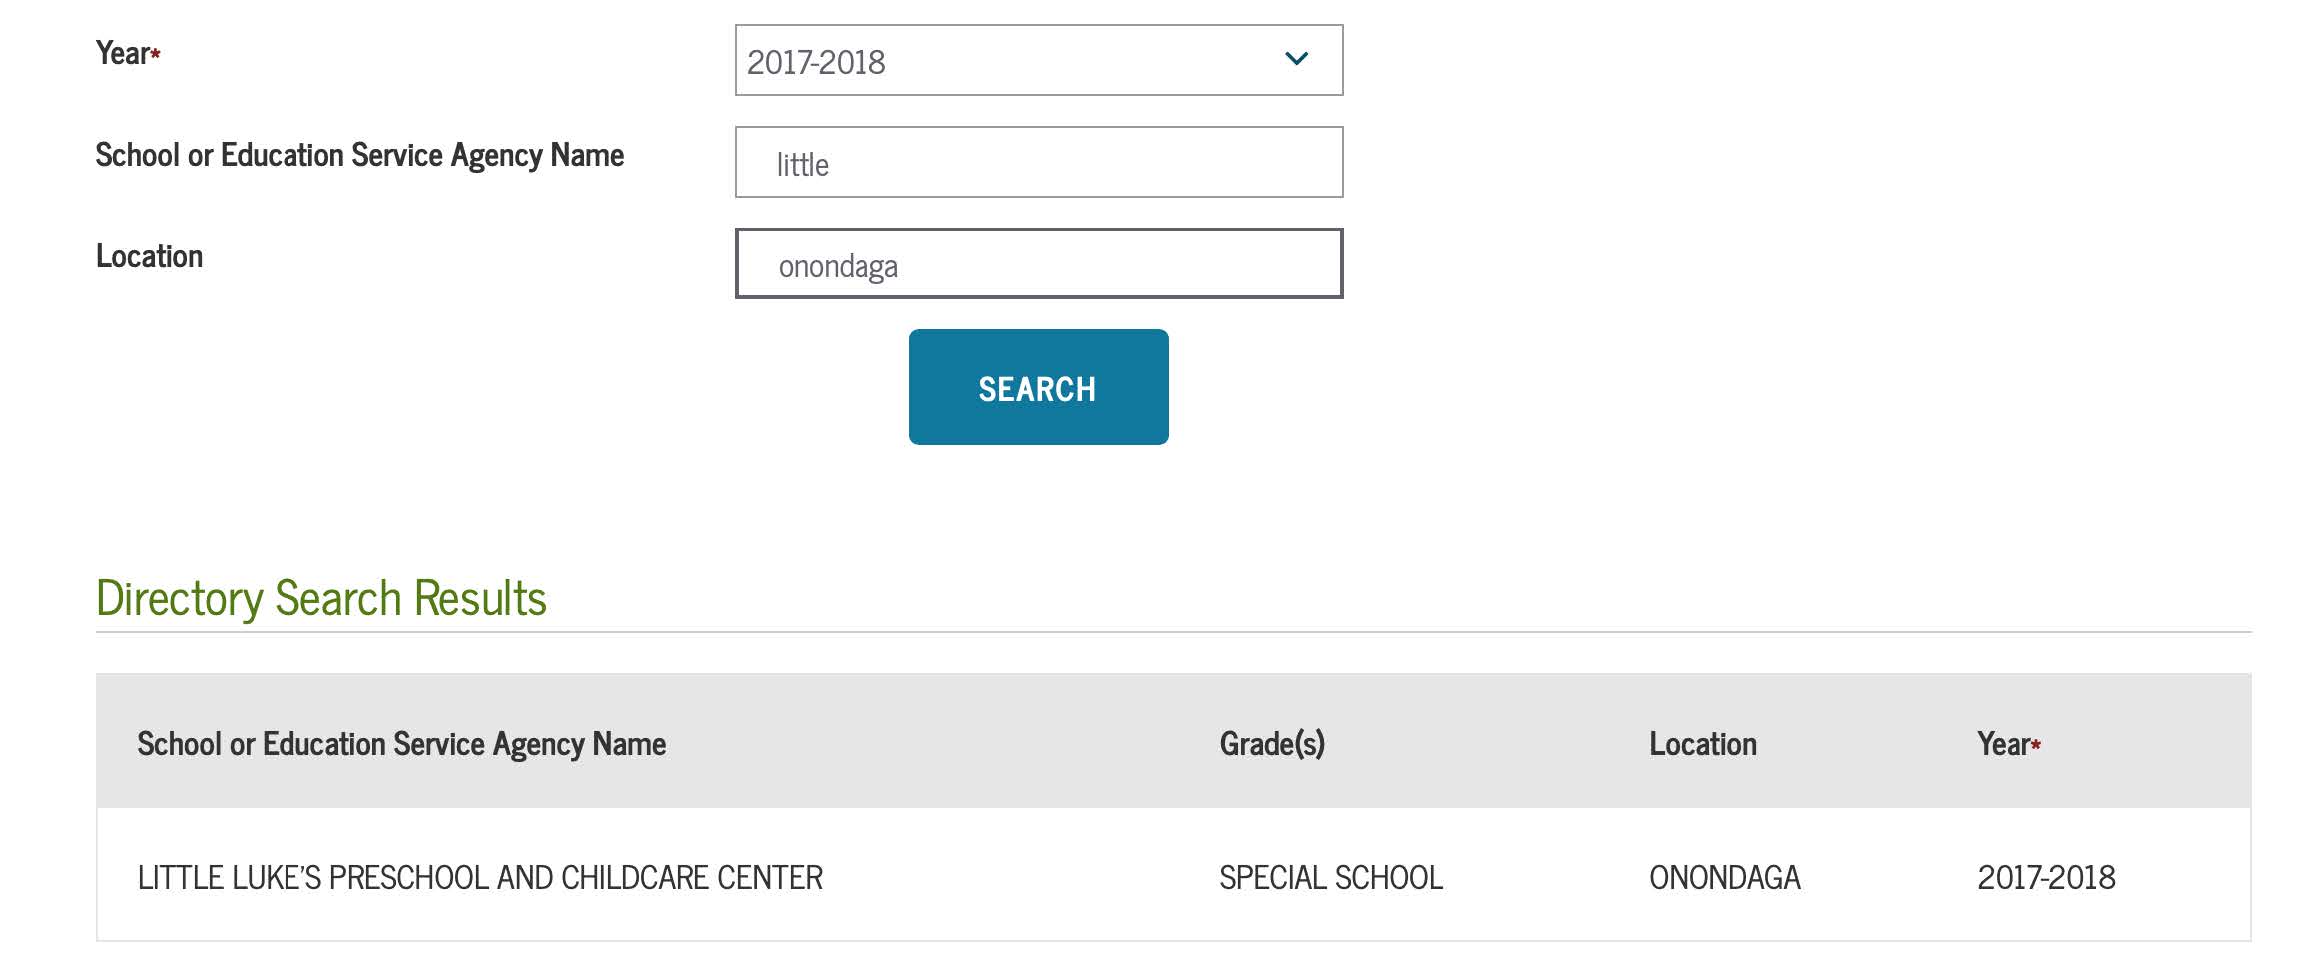Click the divider line under Directory Search Results

1173,631
